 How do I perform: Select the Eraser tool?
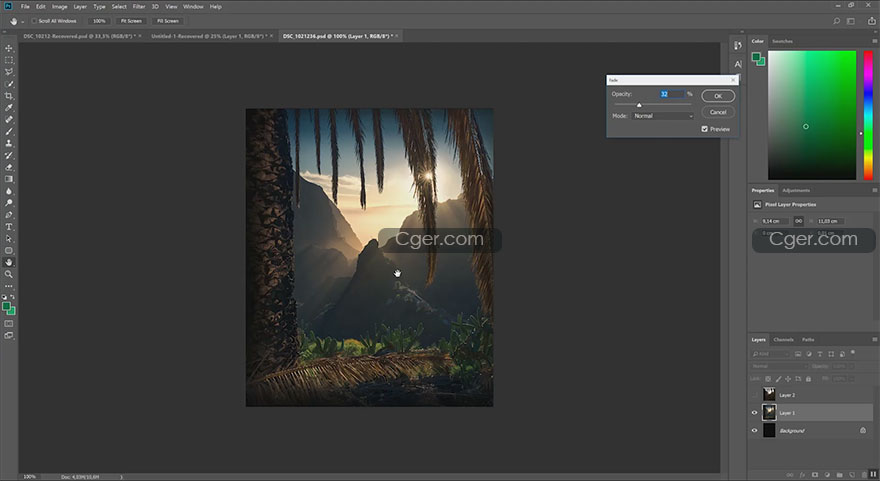[8, 167]
